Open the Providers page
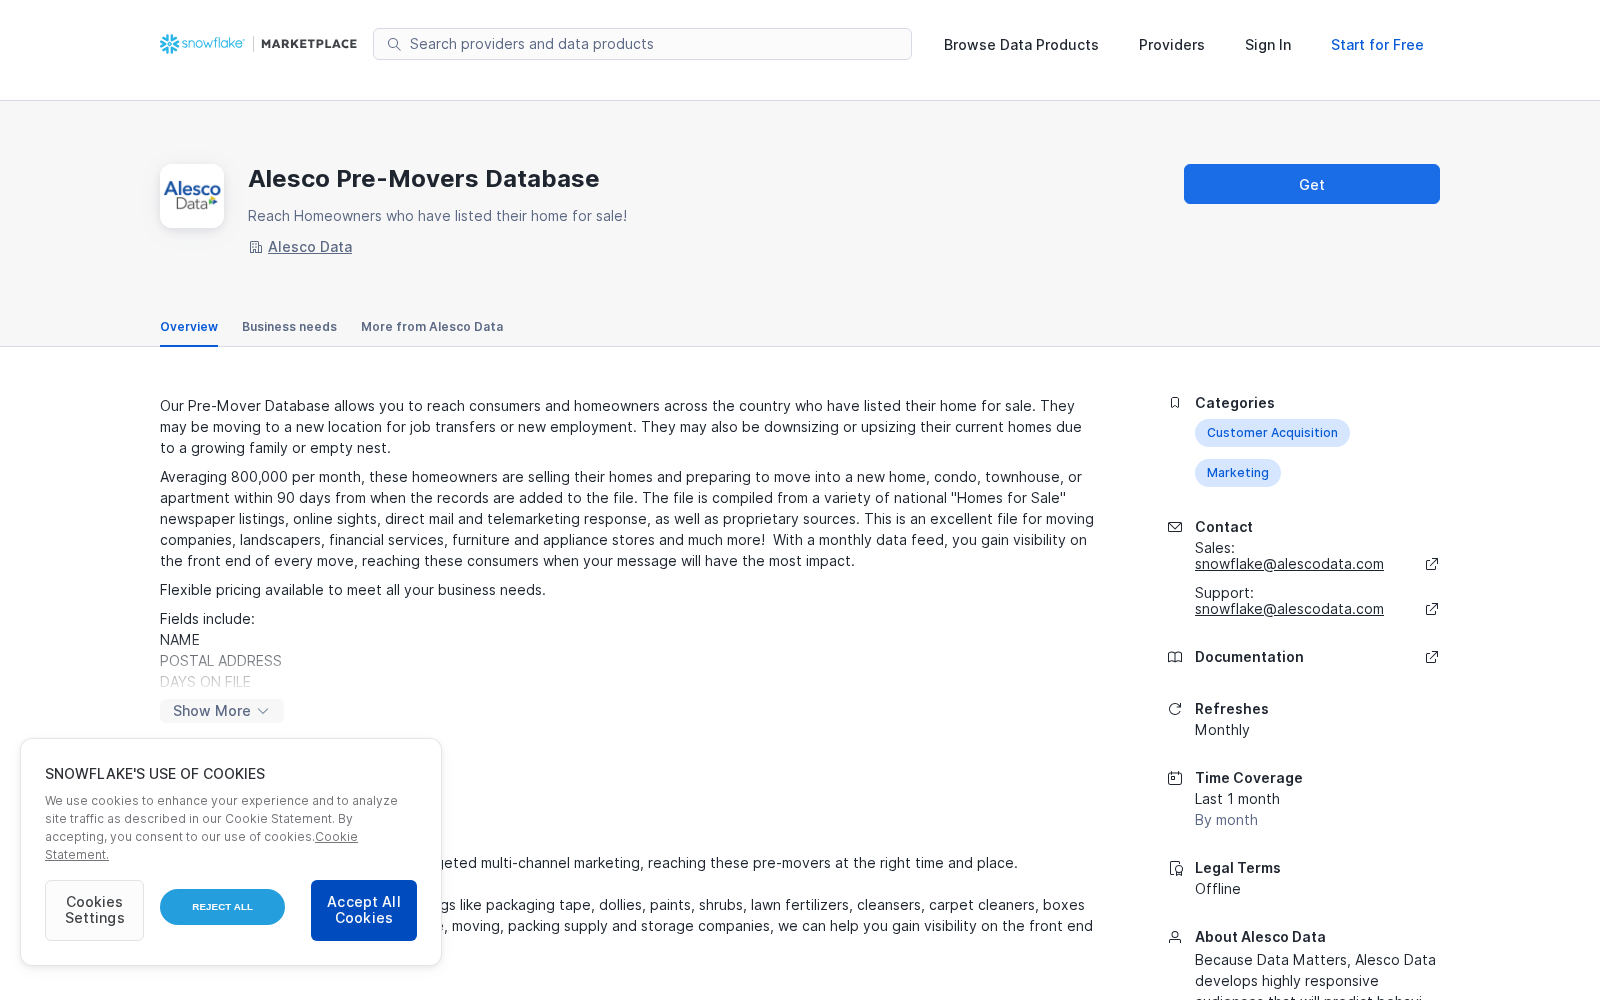This screenshot has height=1000, width=1600. (1171, 45)
